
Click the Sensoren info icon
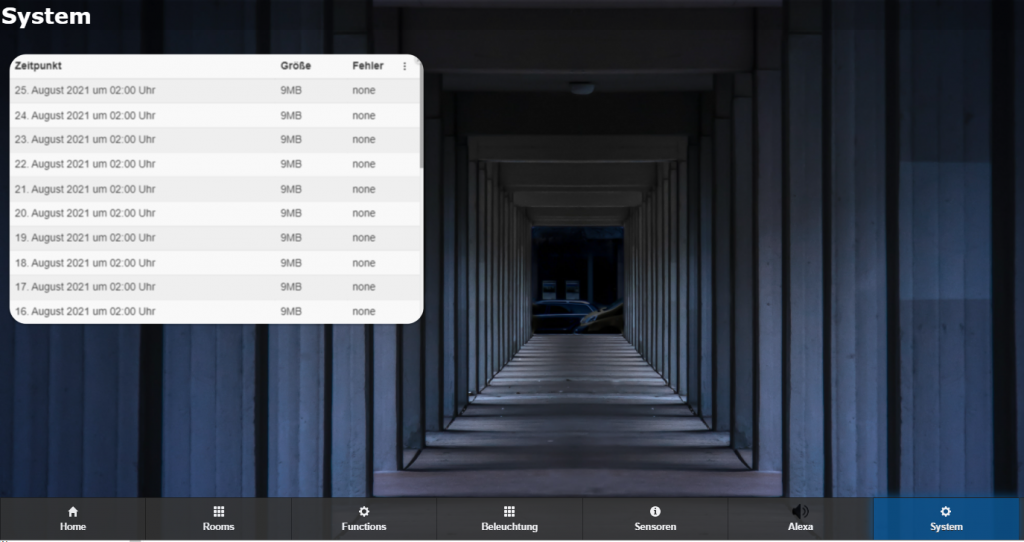pos(655,511)
